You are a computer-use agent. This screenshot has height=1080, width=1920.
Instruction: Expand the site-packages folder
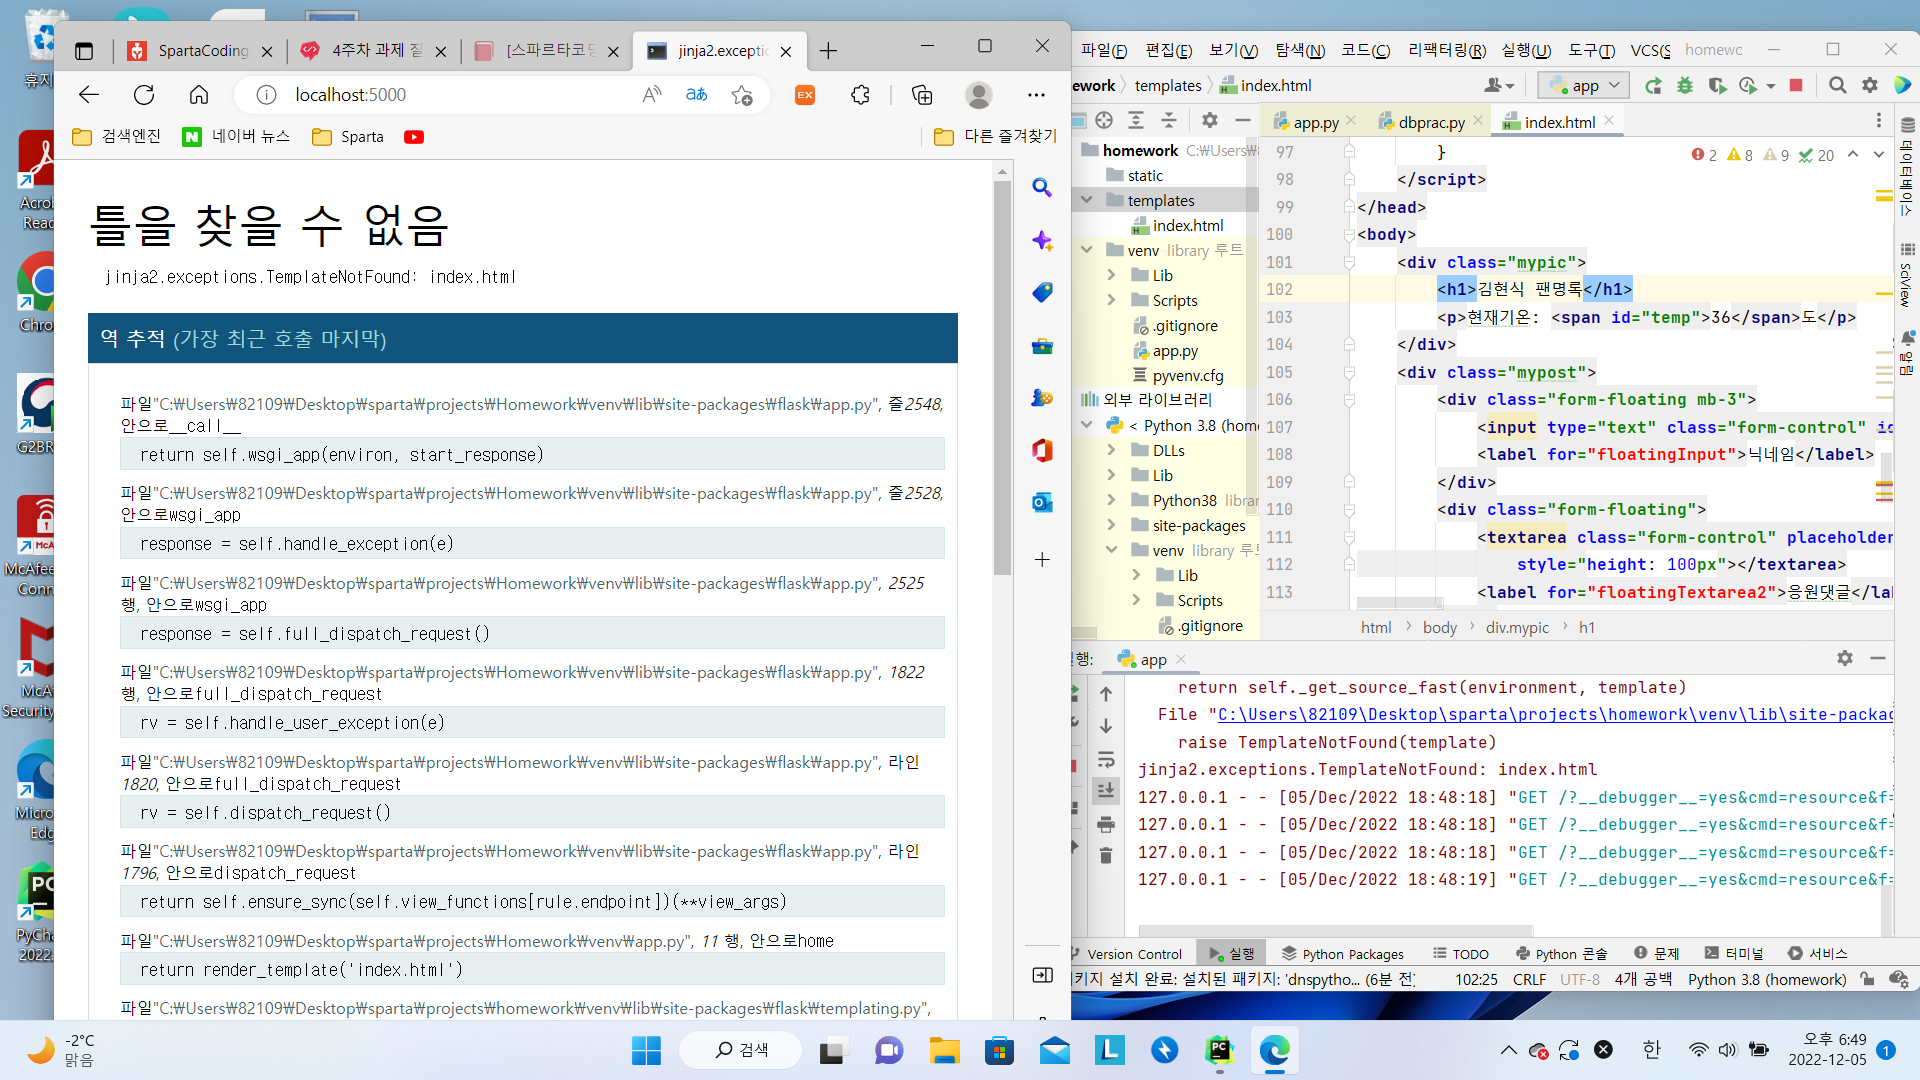(x=1111, y=525)
